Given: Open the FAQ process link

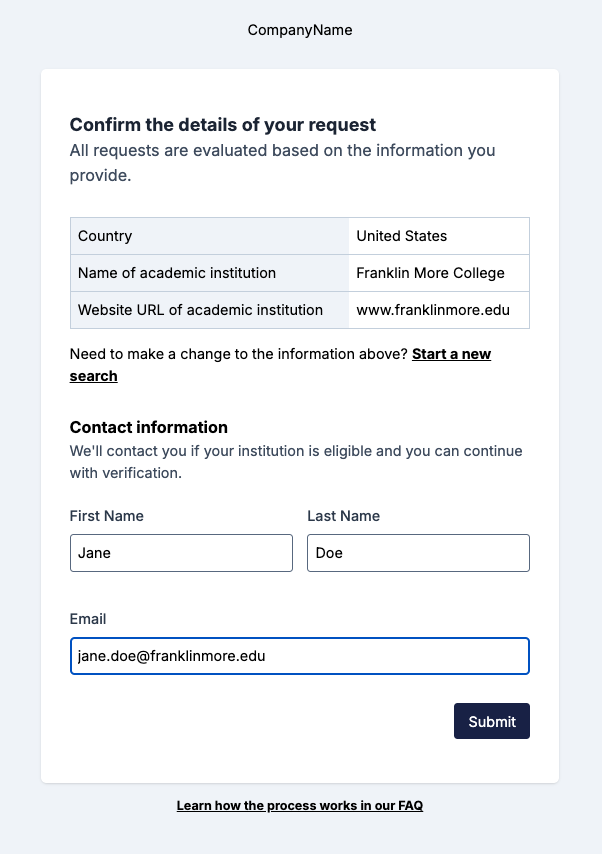Looking at the screenshot, I should (x=300, y=805).
